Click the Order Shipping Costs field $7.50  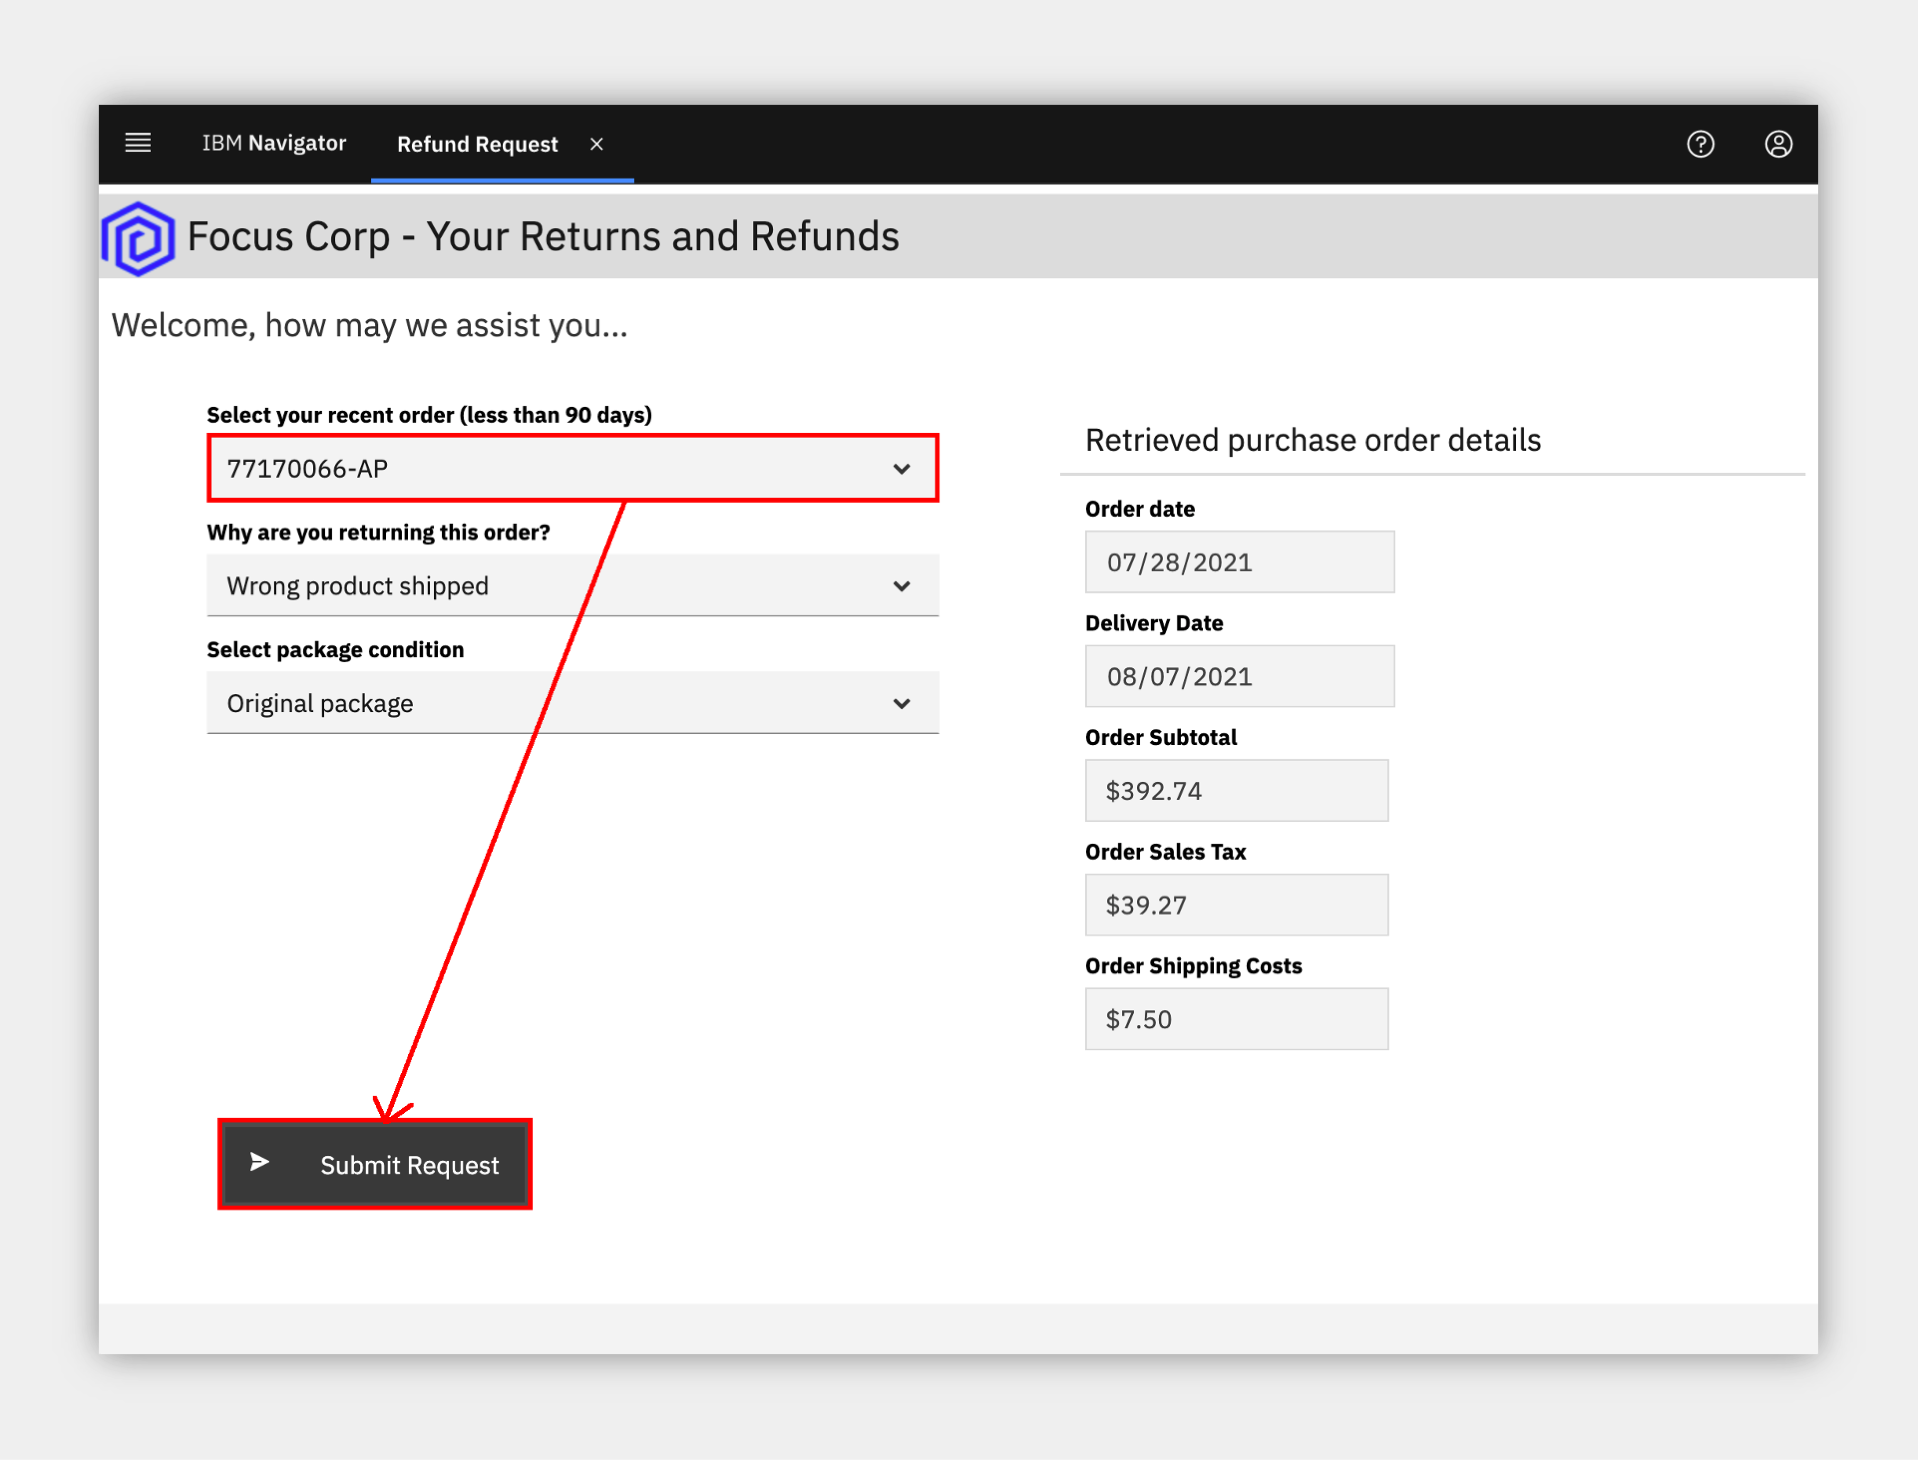[x=1236, y=1019]
